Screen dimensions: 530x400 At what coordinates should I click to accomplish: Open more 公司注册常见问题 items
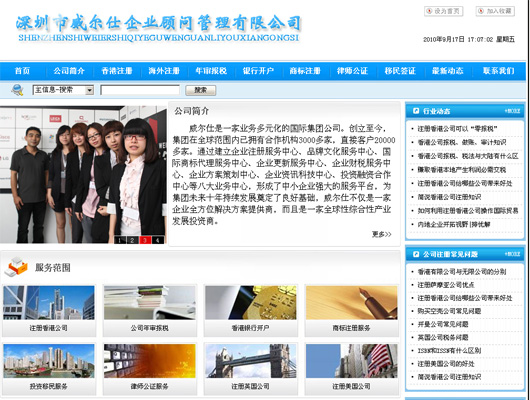[512, 254]
